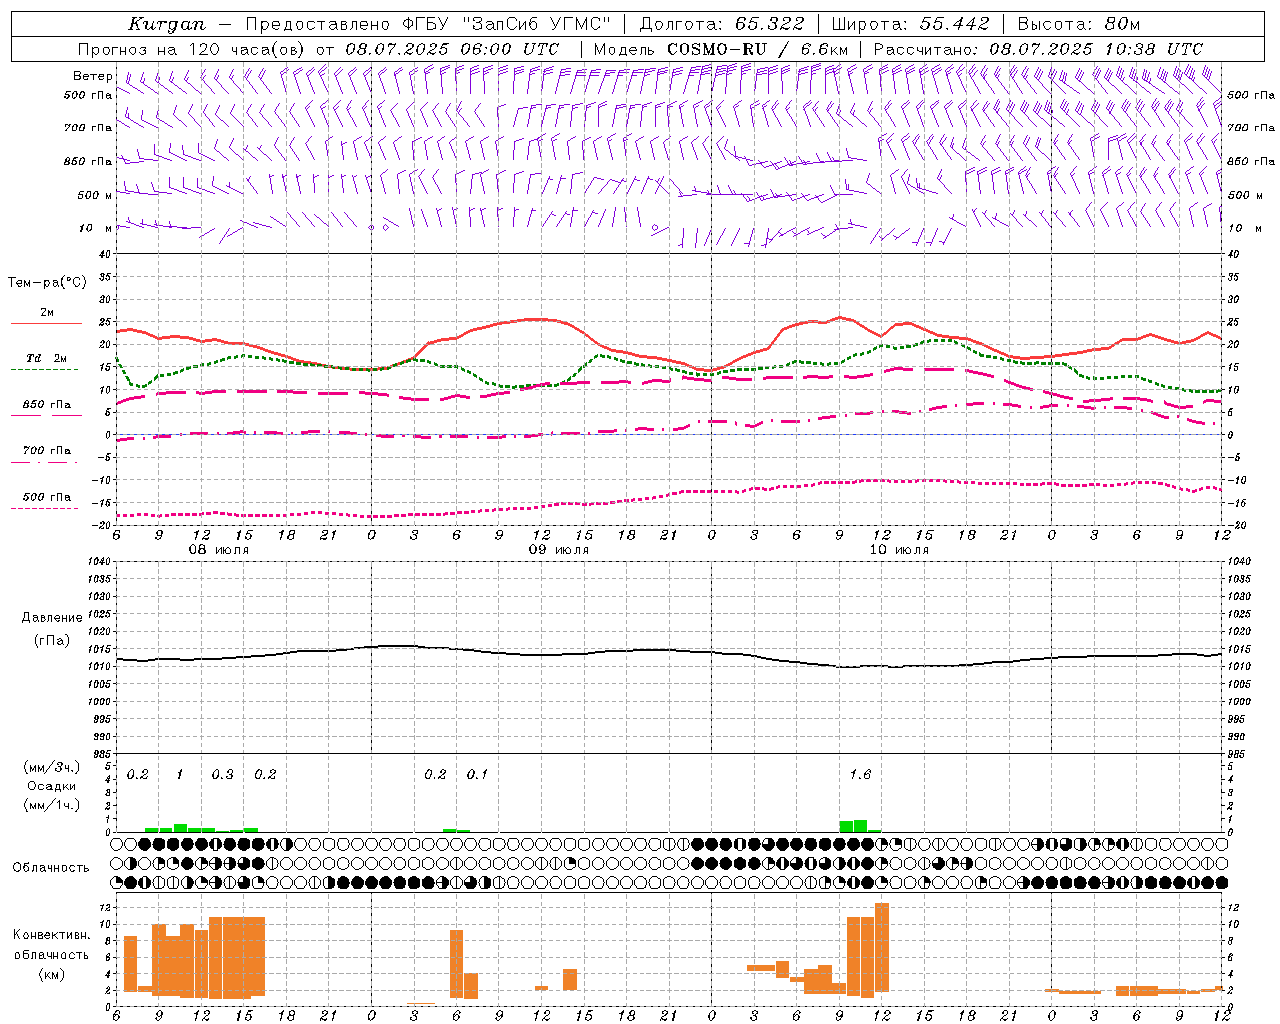Click the "Конвективн." convective cloud label
1280x1024 pixels.
[x=51, y=935]
